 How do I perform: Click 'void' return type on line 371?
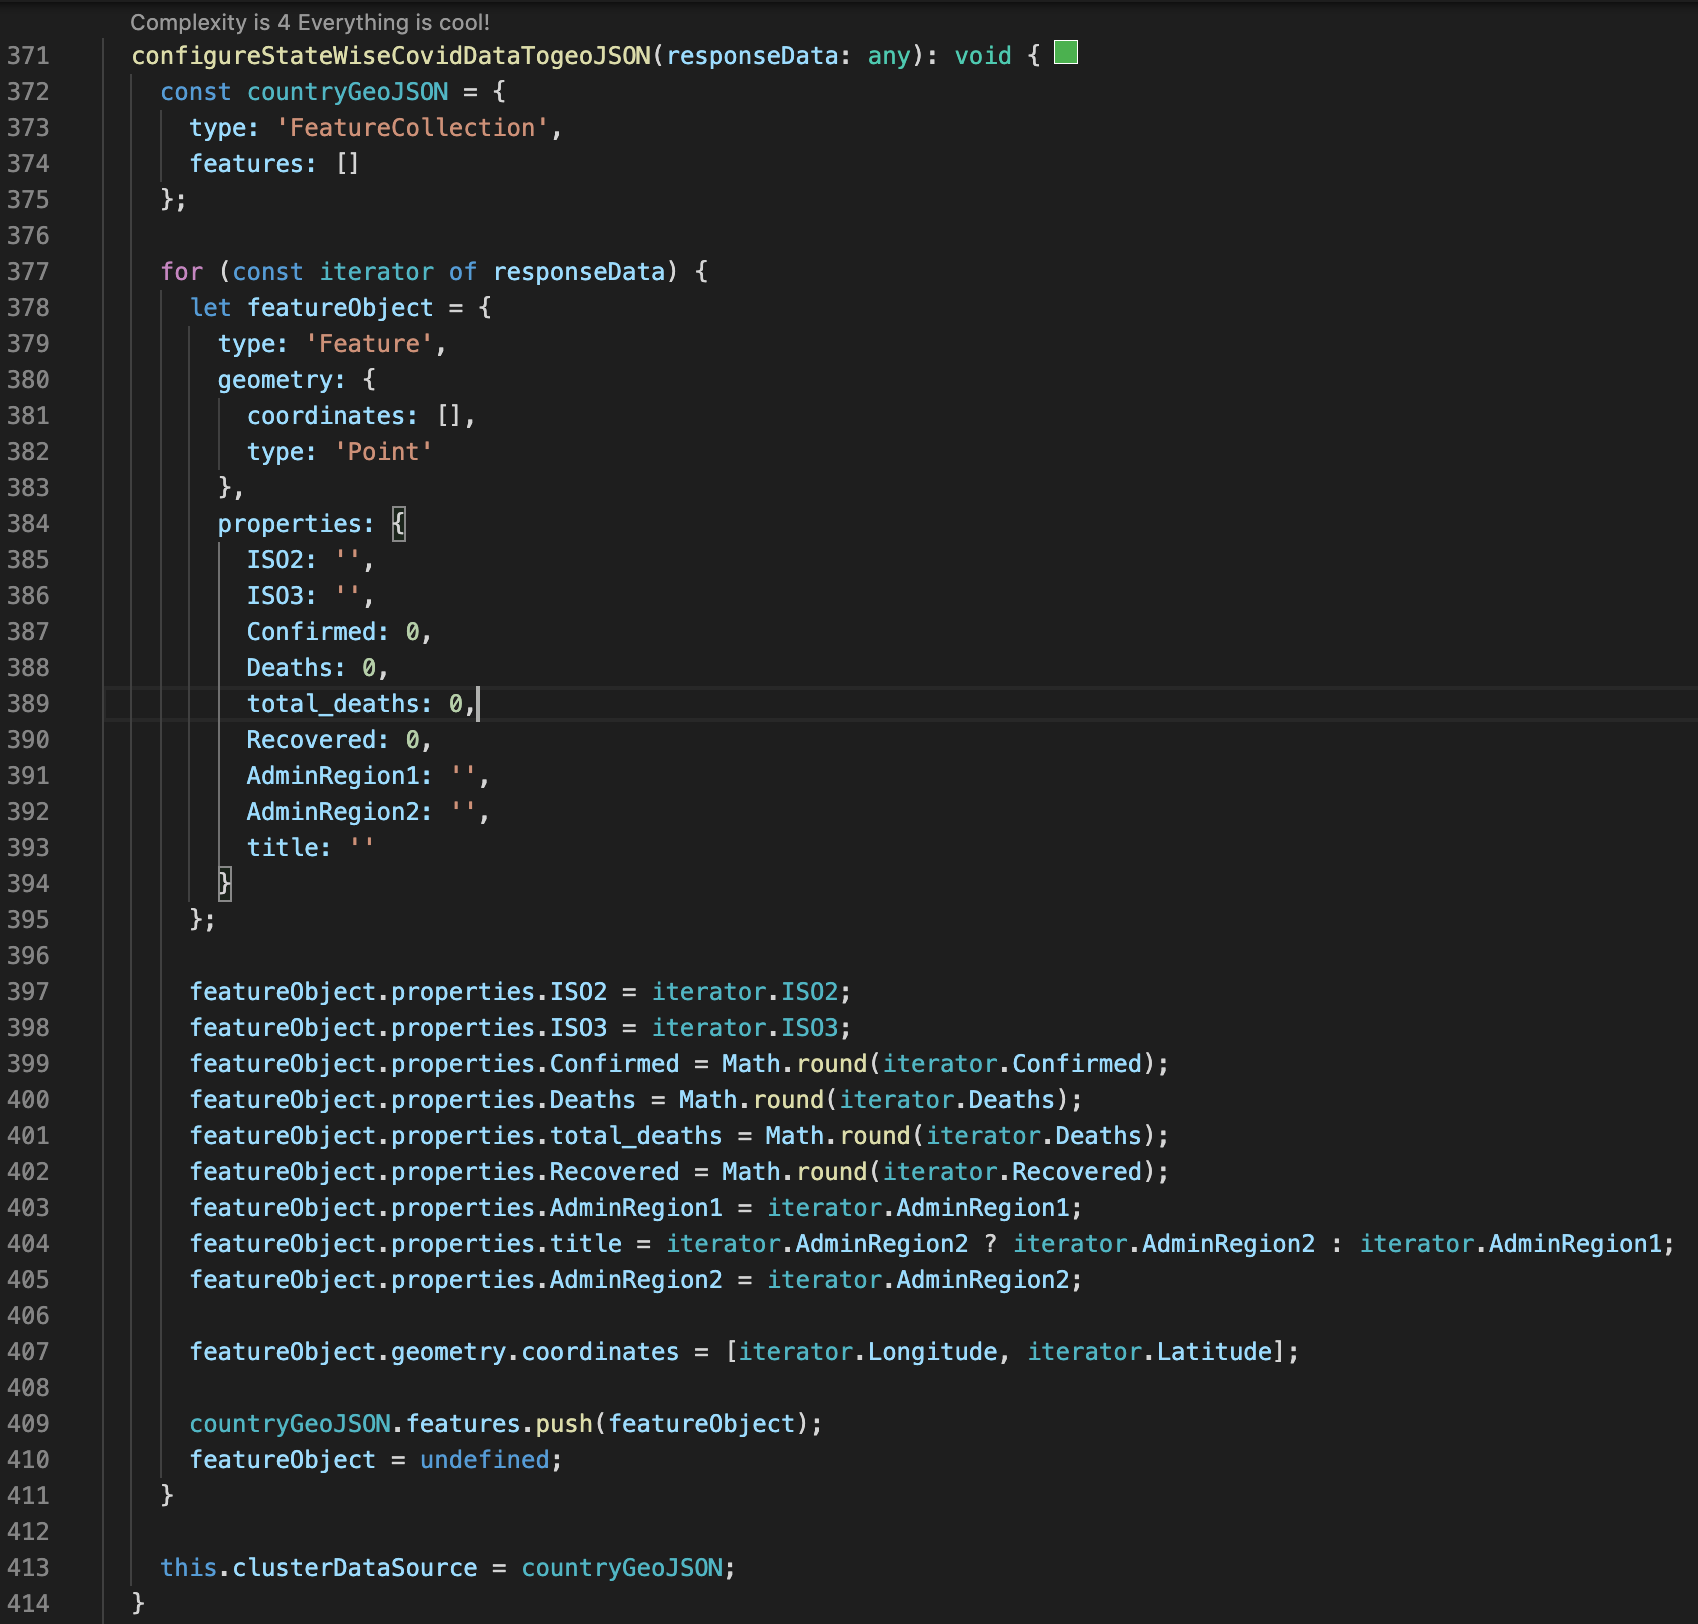(x=983, y=56)
